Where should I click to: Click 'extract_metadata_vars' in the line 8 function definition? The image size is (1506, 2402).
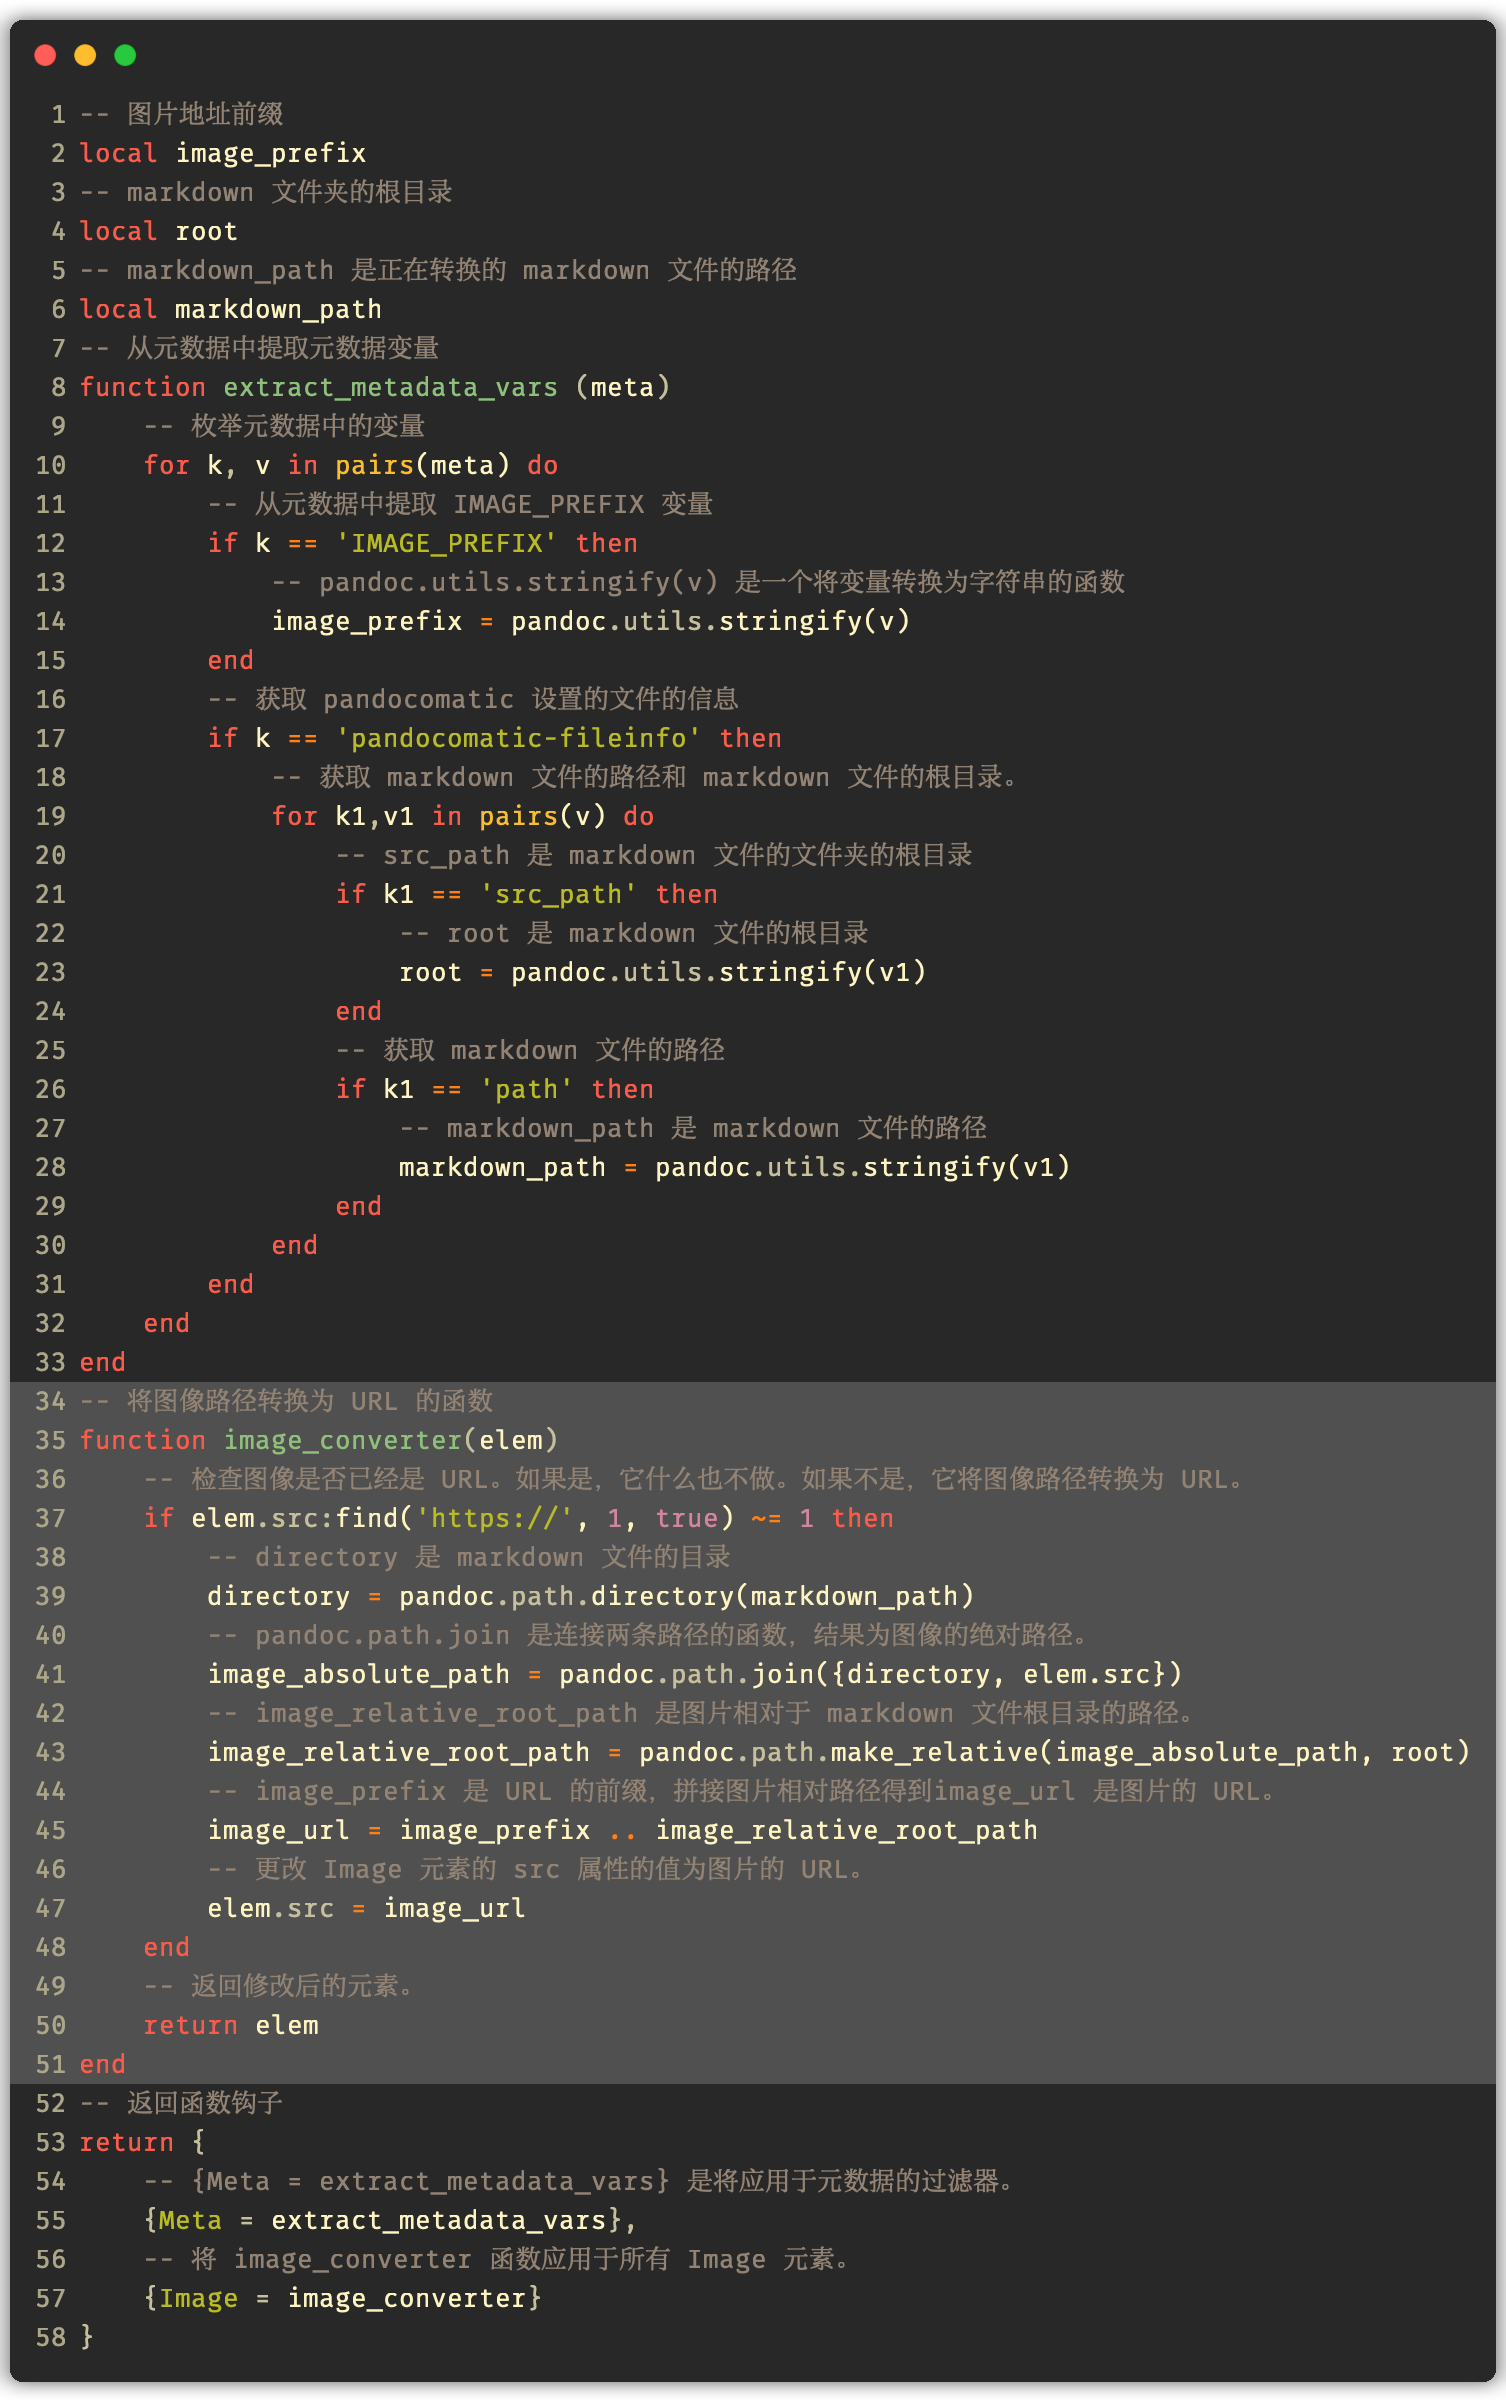coord(391,387)
